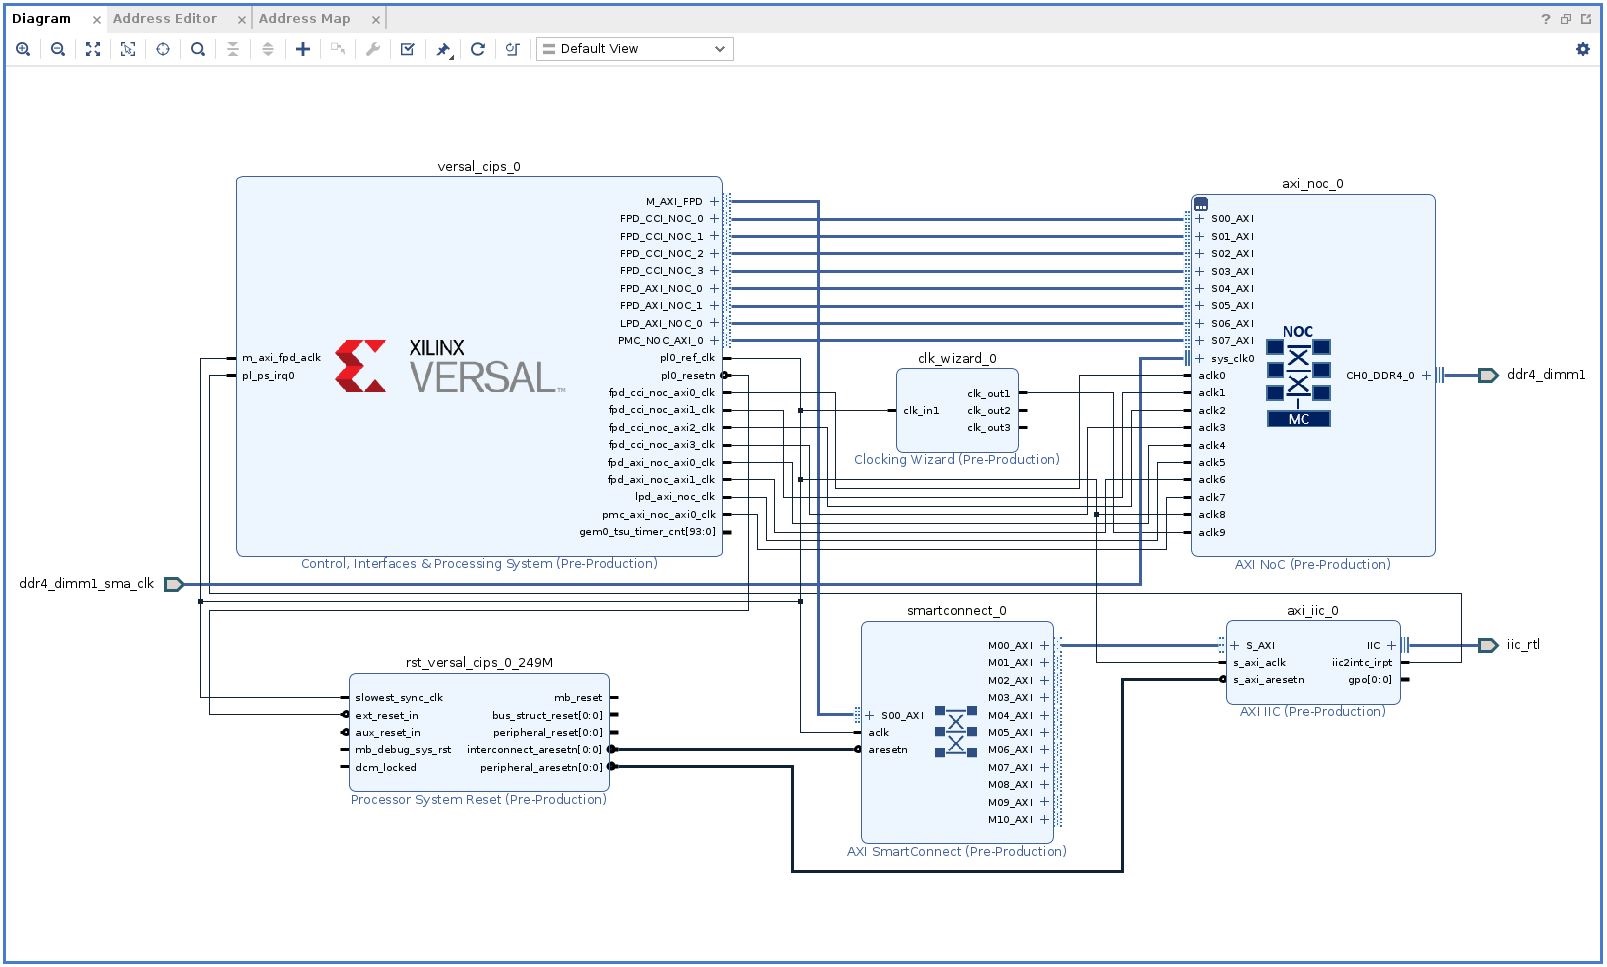
Task: Click the Customize Block wrench icon
Action: click(373, 49)
